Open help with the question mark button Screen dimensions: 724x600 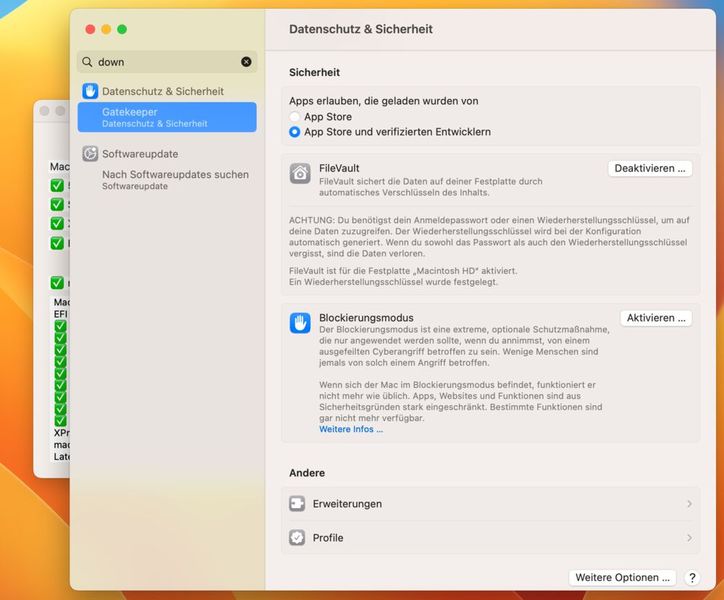coord(692,578)
